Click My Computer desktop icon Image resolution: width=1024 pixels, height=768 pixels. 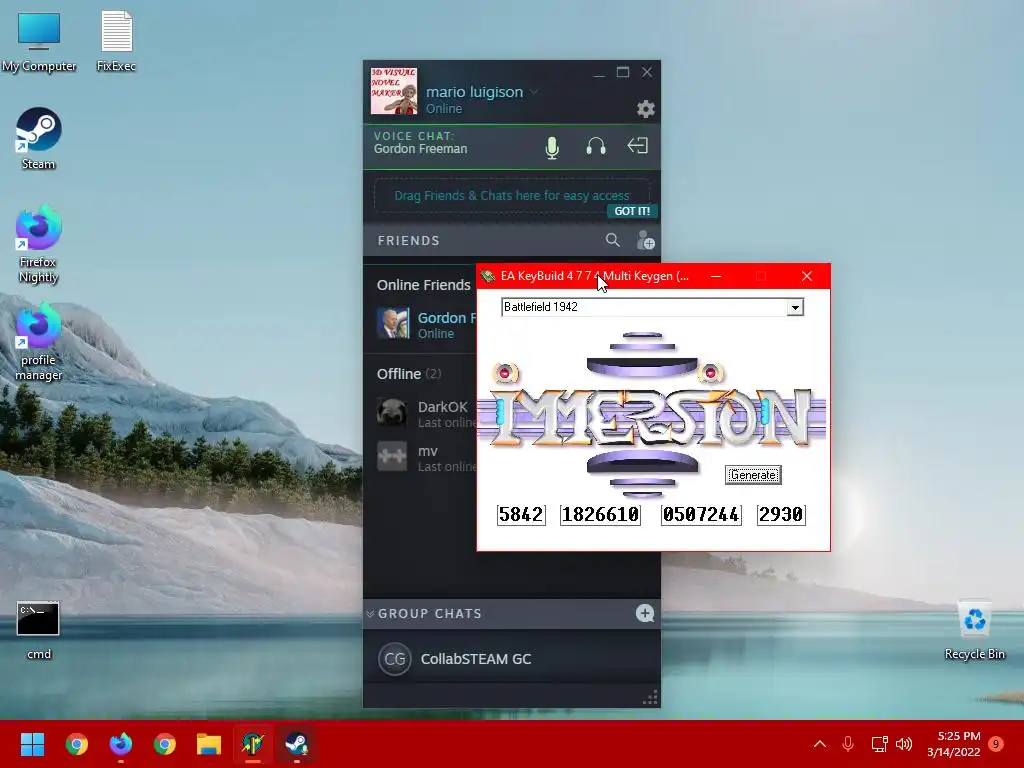coord(39,41)
